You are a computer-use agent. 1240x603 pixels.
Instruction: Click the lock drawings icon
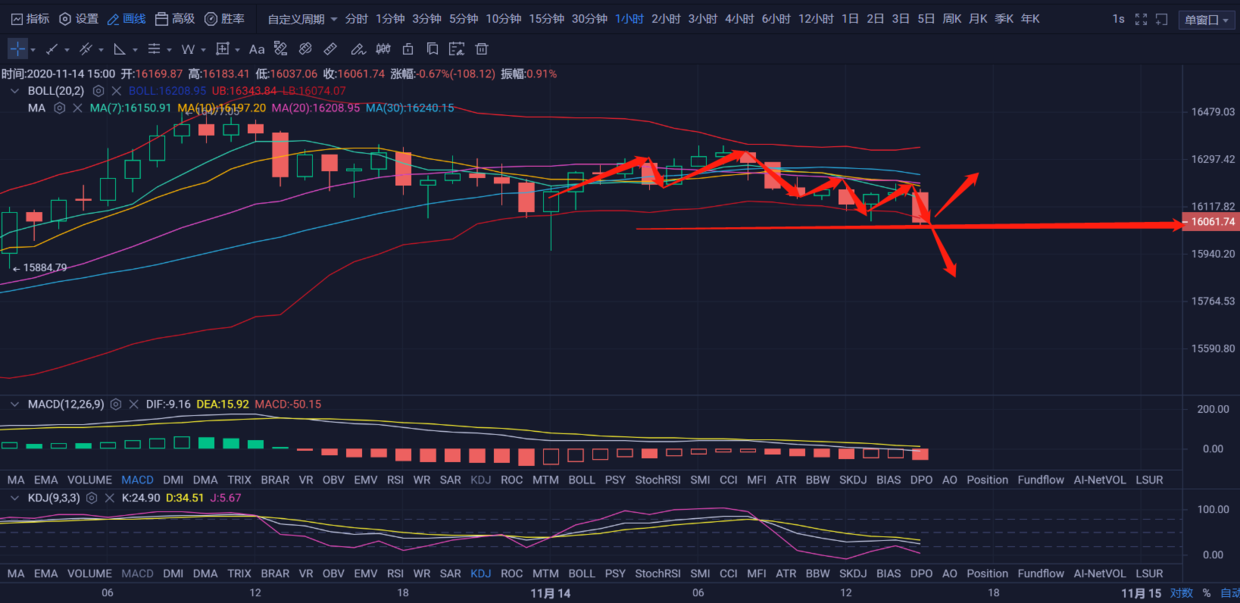407,48
